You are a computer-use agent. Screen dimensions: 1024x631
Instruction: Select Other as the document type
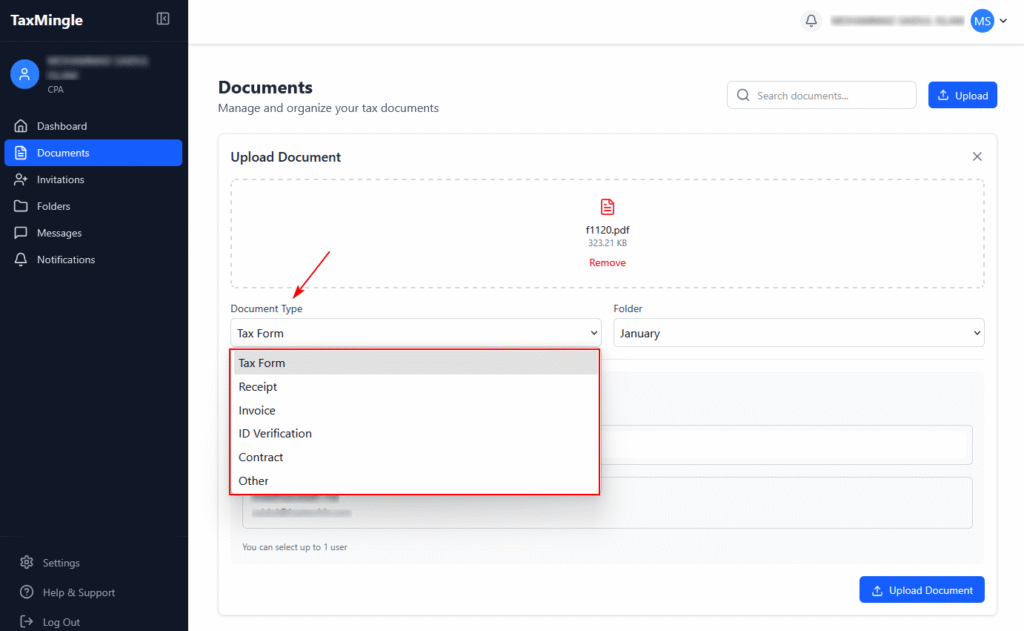point(254,481)
